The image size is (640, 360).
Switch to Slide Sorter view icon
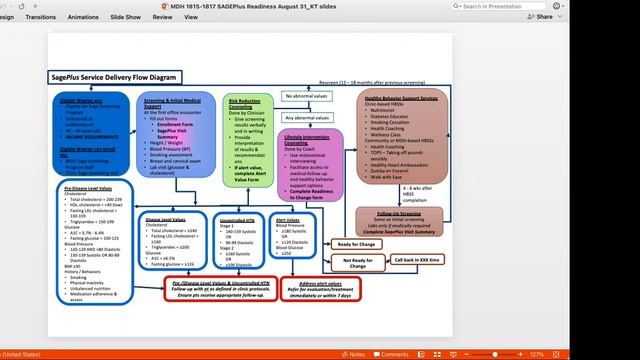(x=437, y=354)
